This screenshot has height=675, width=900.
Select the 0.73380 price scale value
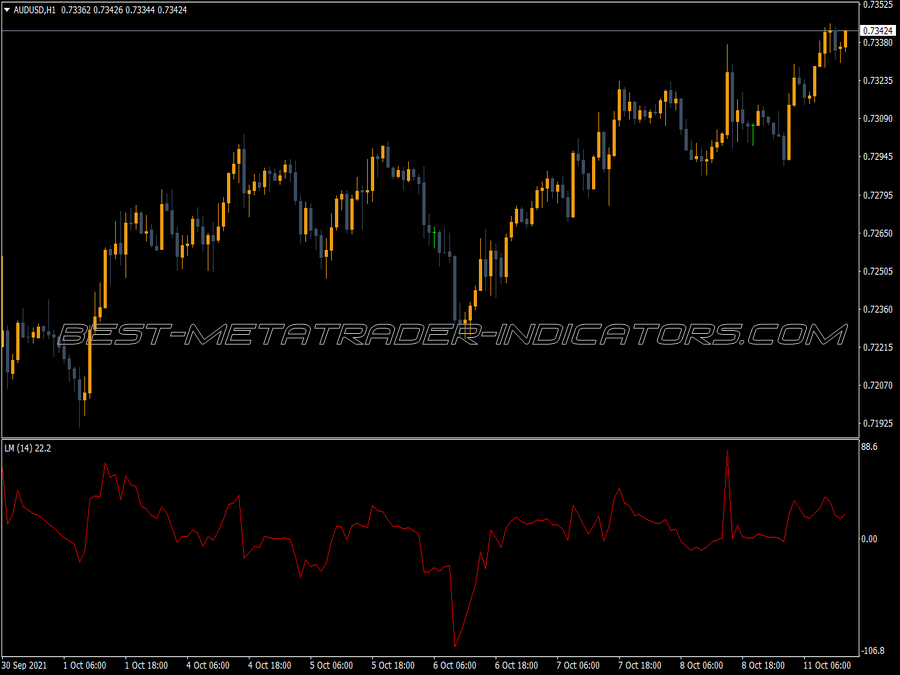(878, 42)
